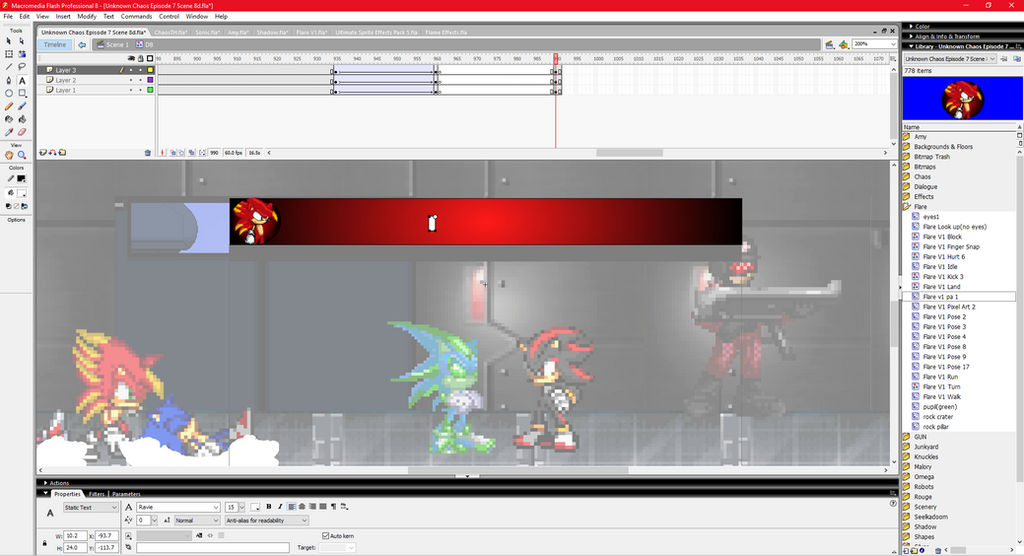The height and width of the screenshot is (556, 1024).
Task: Toggle Layer 3 visibility dot
Action: tap(131, 70)
